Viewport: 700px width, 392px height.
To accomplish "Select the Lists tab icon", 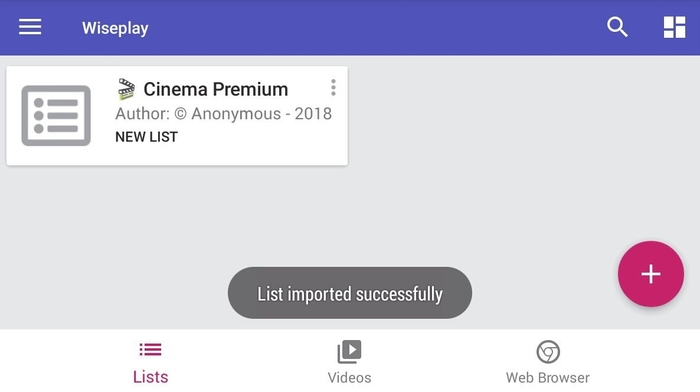I will coord(150,350).
